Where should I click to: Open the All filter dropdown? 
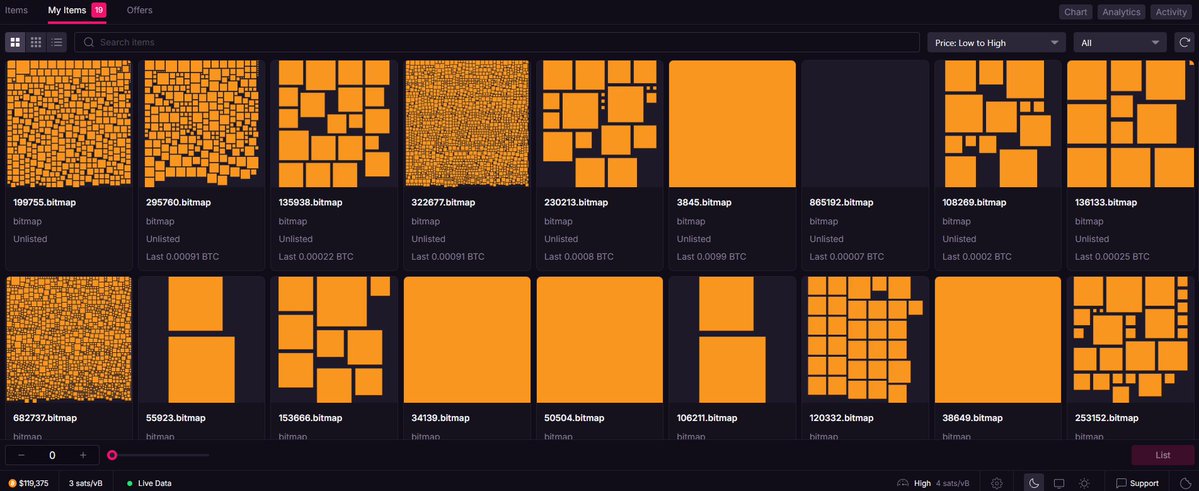point(1119,43)
